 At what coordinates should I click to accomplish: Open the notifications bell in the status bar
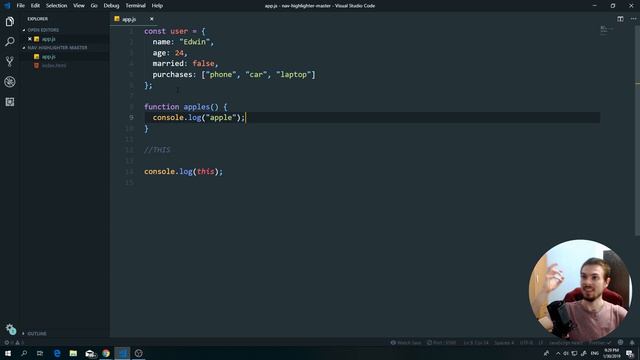pyautogui.click(x=632, y=342)
